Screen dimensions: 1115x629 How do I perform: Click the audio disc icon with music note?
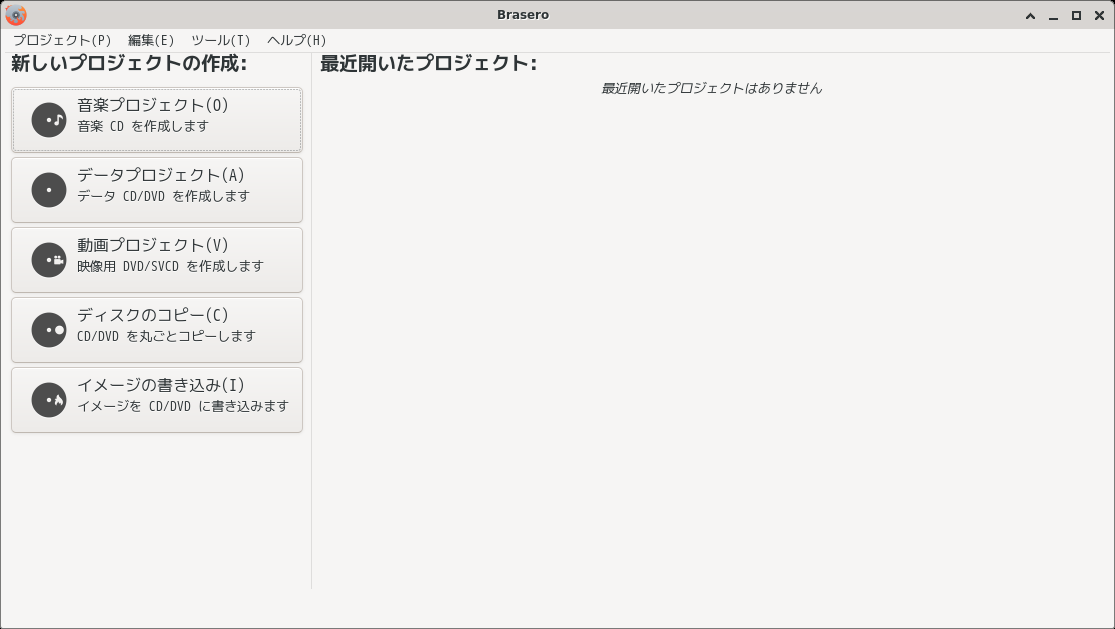click(x=49, y=120)
